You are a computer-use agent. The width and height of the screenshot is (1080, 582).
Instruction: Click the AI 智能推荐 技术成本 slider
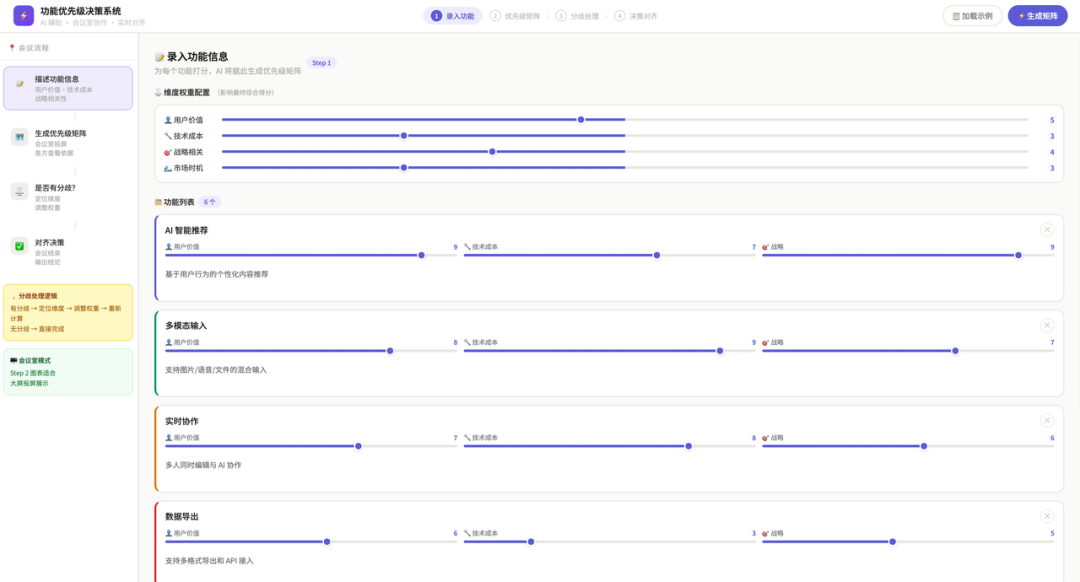657,255
